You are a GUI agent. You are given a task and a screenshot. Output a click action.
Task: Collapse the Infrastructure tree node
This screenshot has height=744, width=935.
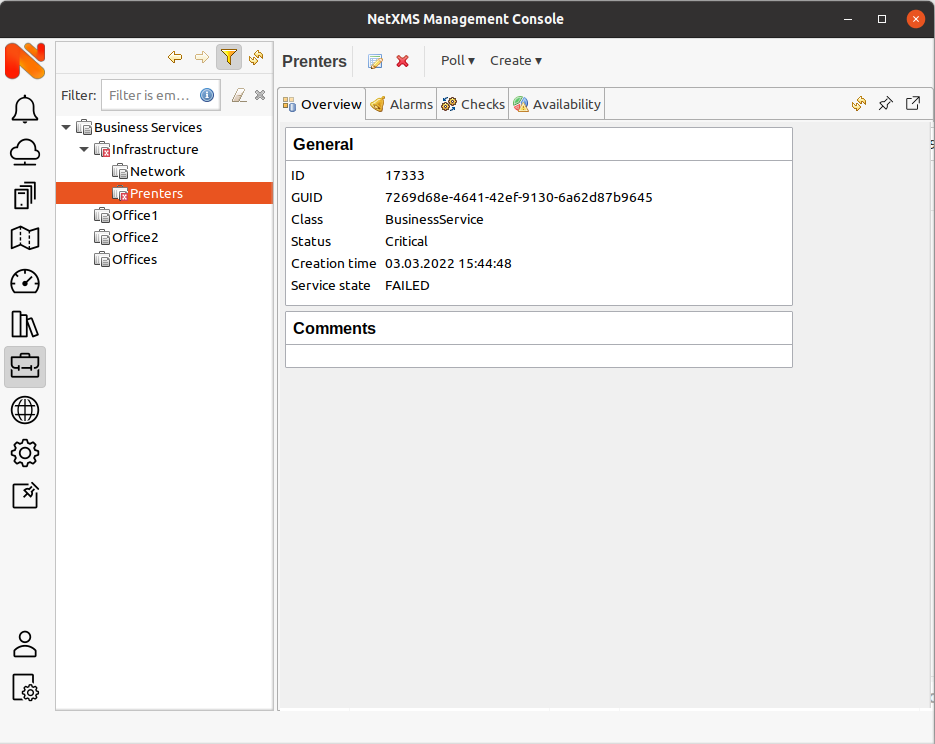coord(84,149)
